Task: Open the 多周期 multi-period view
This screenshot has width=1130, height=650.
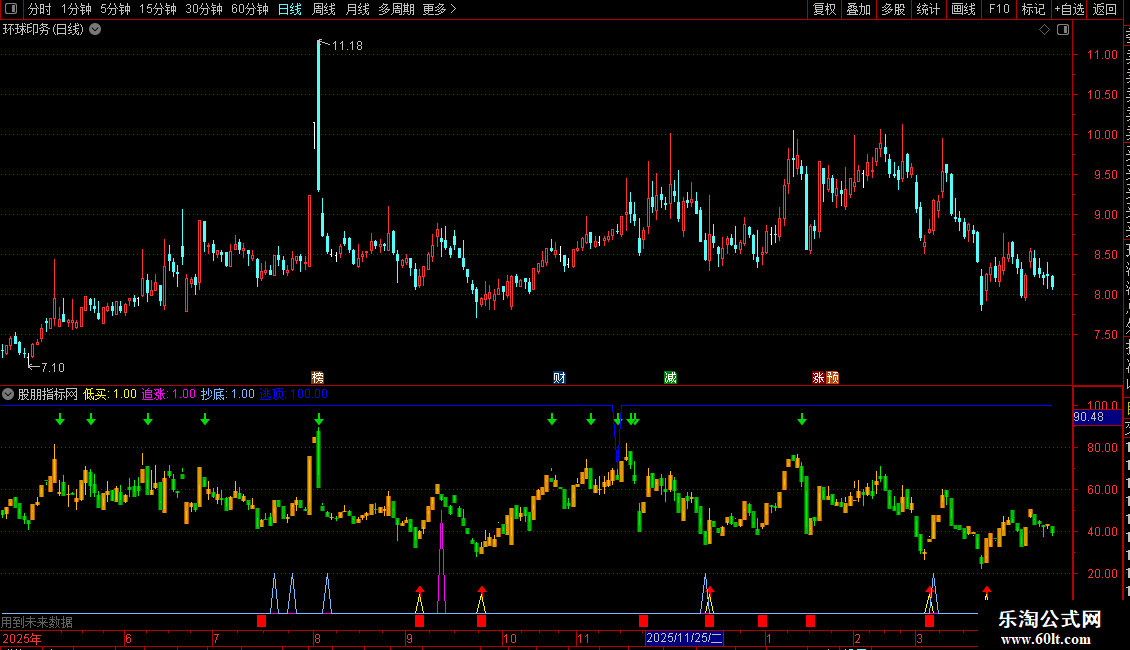Action: [x=396, y=9]
